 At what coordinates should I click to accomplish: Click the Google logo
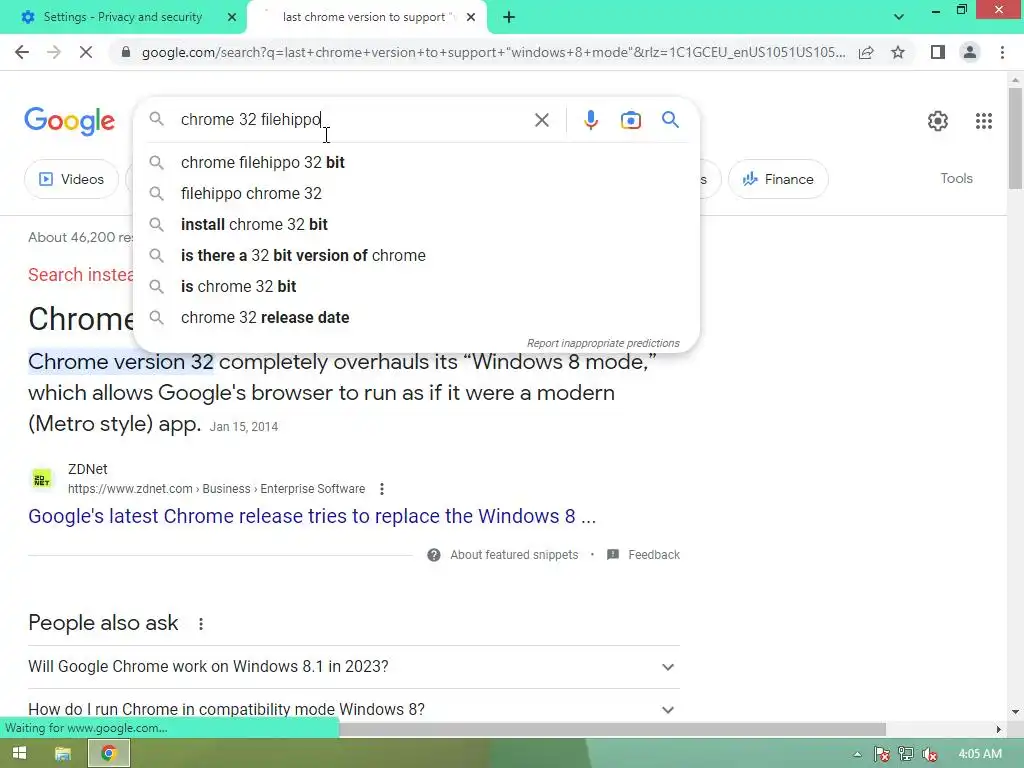70,121
